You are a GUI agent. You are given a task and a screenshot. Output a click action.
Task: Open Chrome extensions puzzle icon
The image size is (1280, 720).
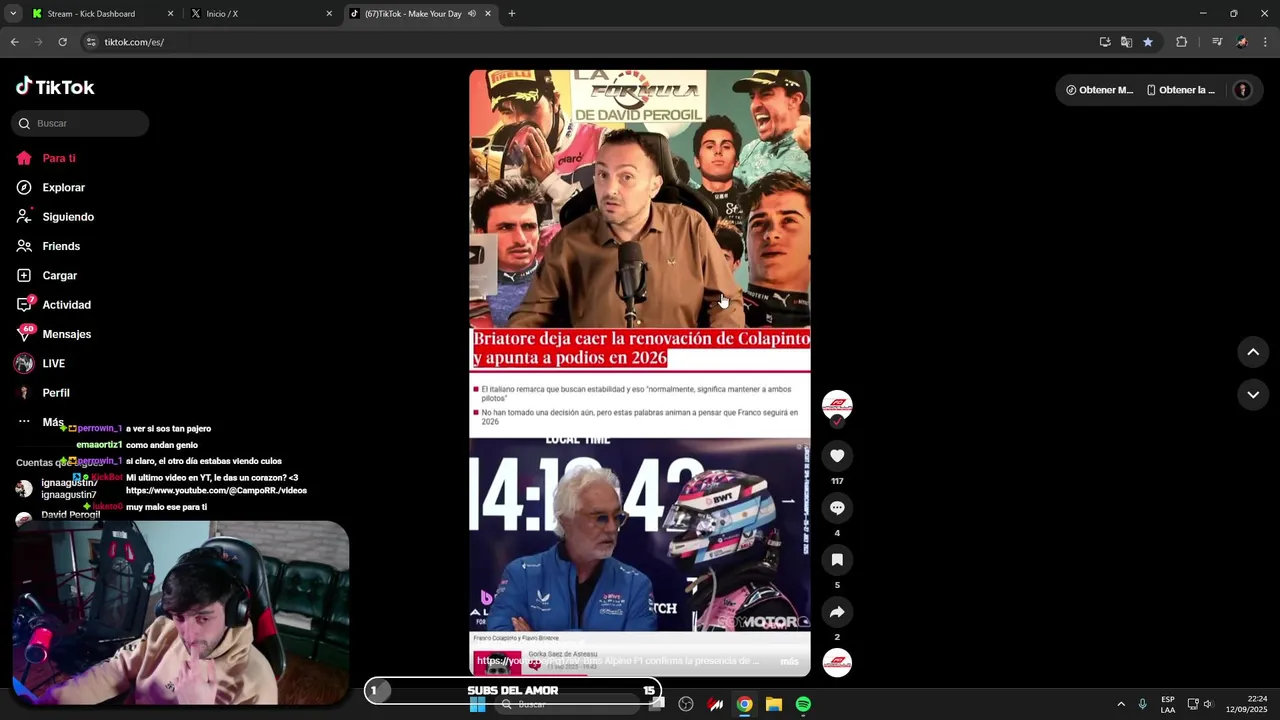tap(1182, 42)
